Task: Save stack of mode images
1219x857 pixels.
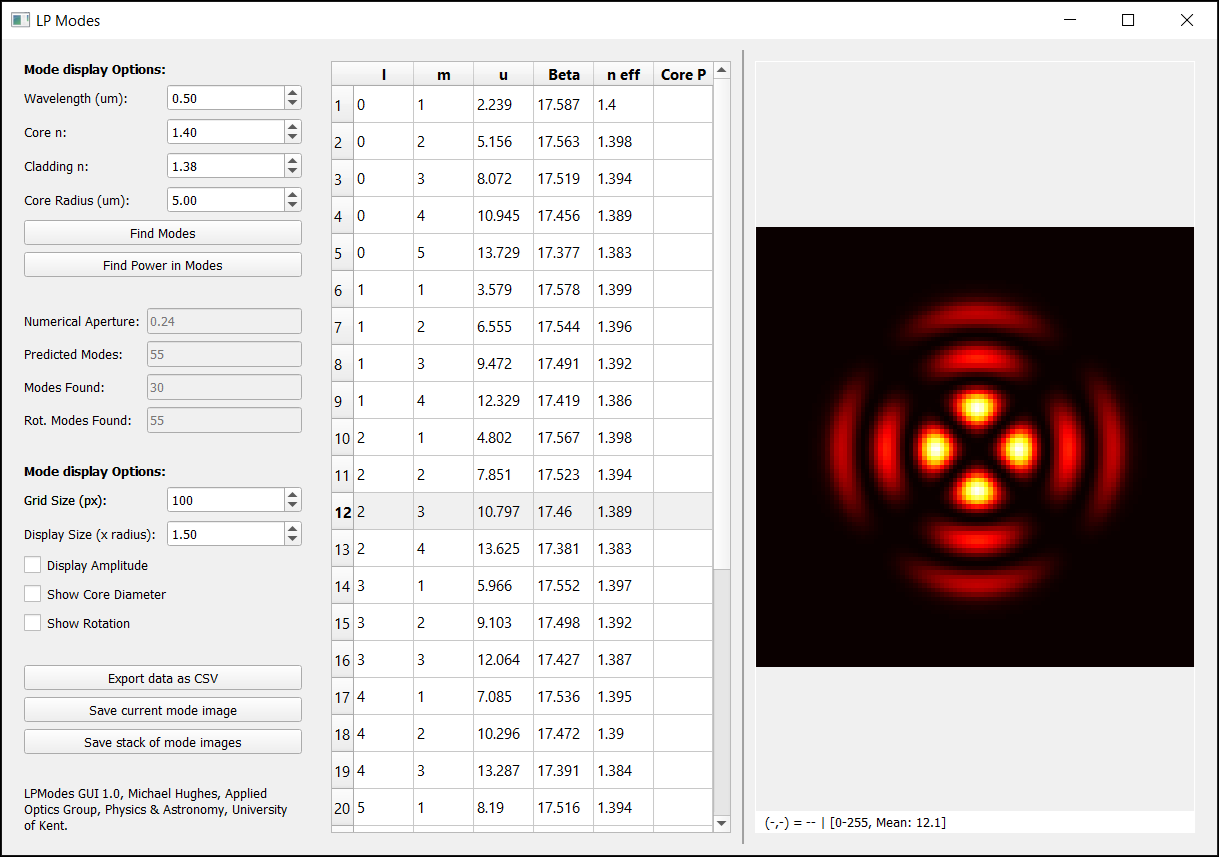Action: click(162, 741)
